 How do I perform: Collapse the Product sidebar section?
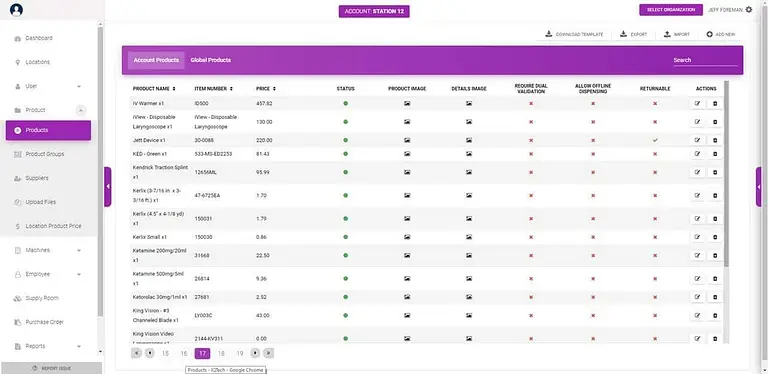pyautogui.click(x=81, y=110)
